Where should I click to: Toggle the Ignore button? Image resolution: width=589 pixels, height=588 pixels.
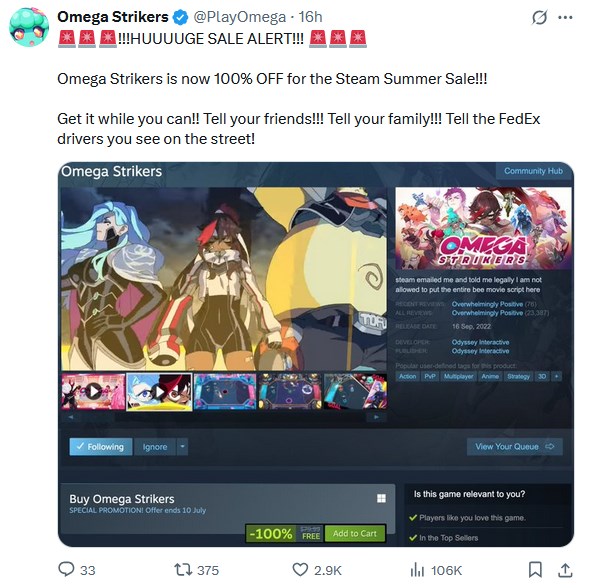155,447
